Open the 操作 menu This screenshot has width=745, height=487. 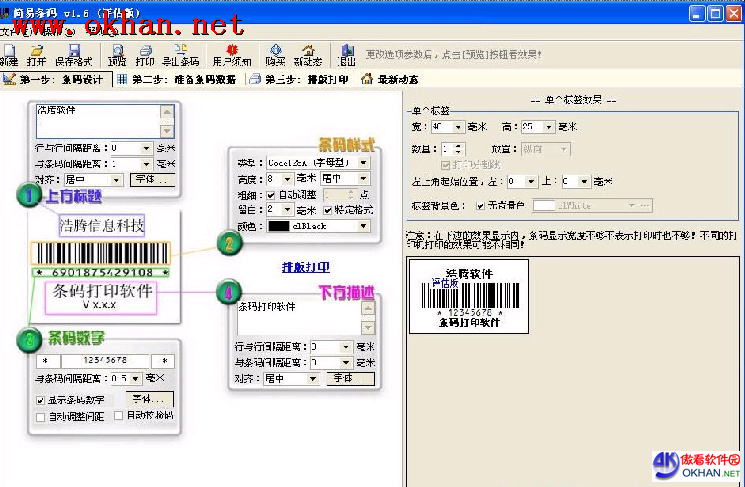[x=57, y=32]
